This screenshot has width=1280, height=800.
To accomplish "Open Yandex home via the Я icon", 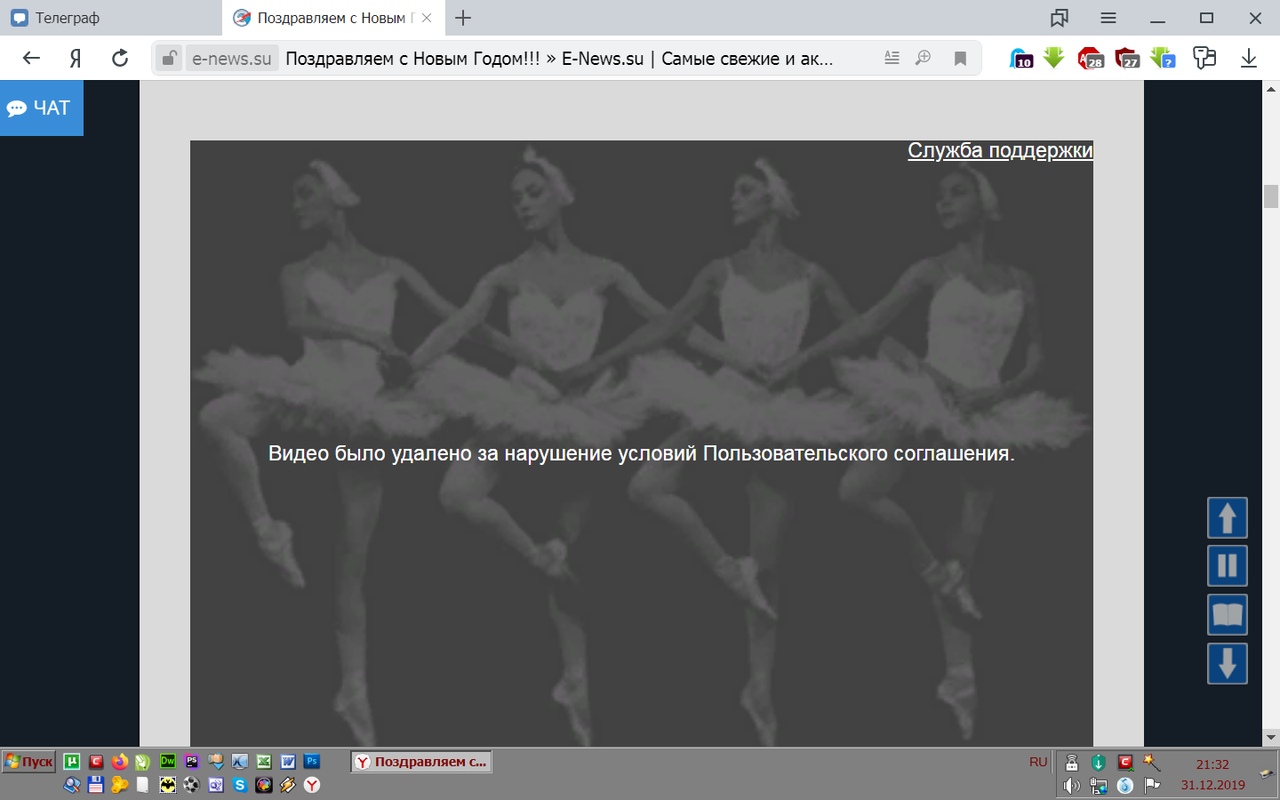I will (75, 58).
